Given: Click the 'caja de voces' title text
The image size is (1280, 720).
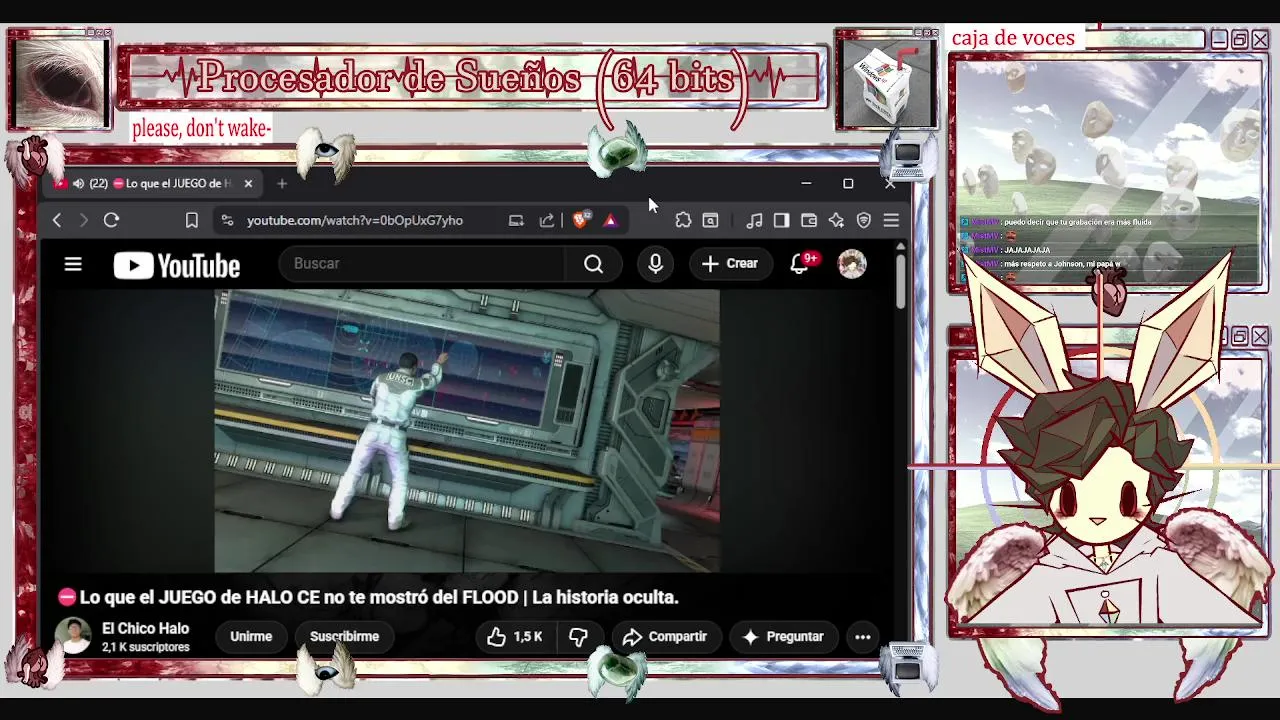Looking at the screenshot, I should click(1013, 38).
